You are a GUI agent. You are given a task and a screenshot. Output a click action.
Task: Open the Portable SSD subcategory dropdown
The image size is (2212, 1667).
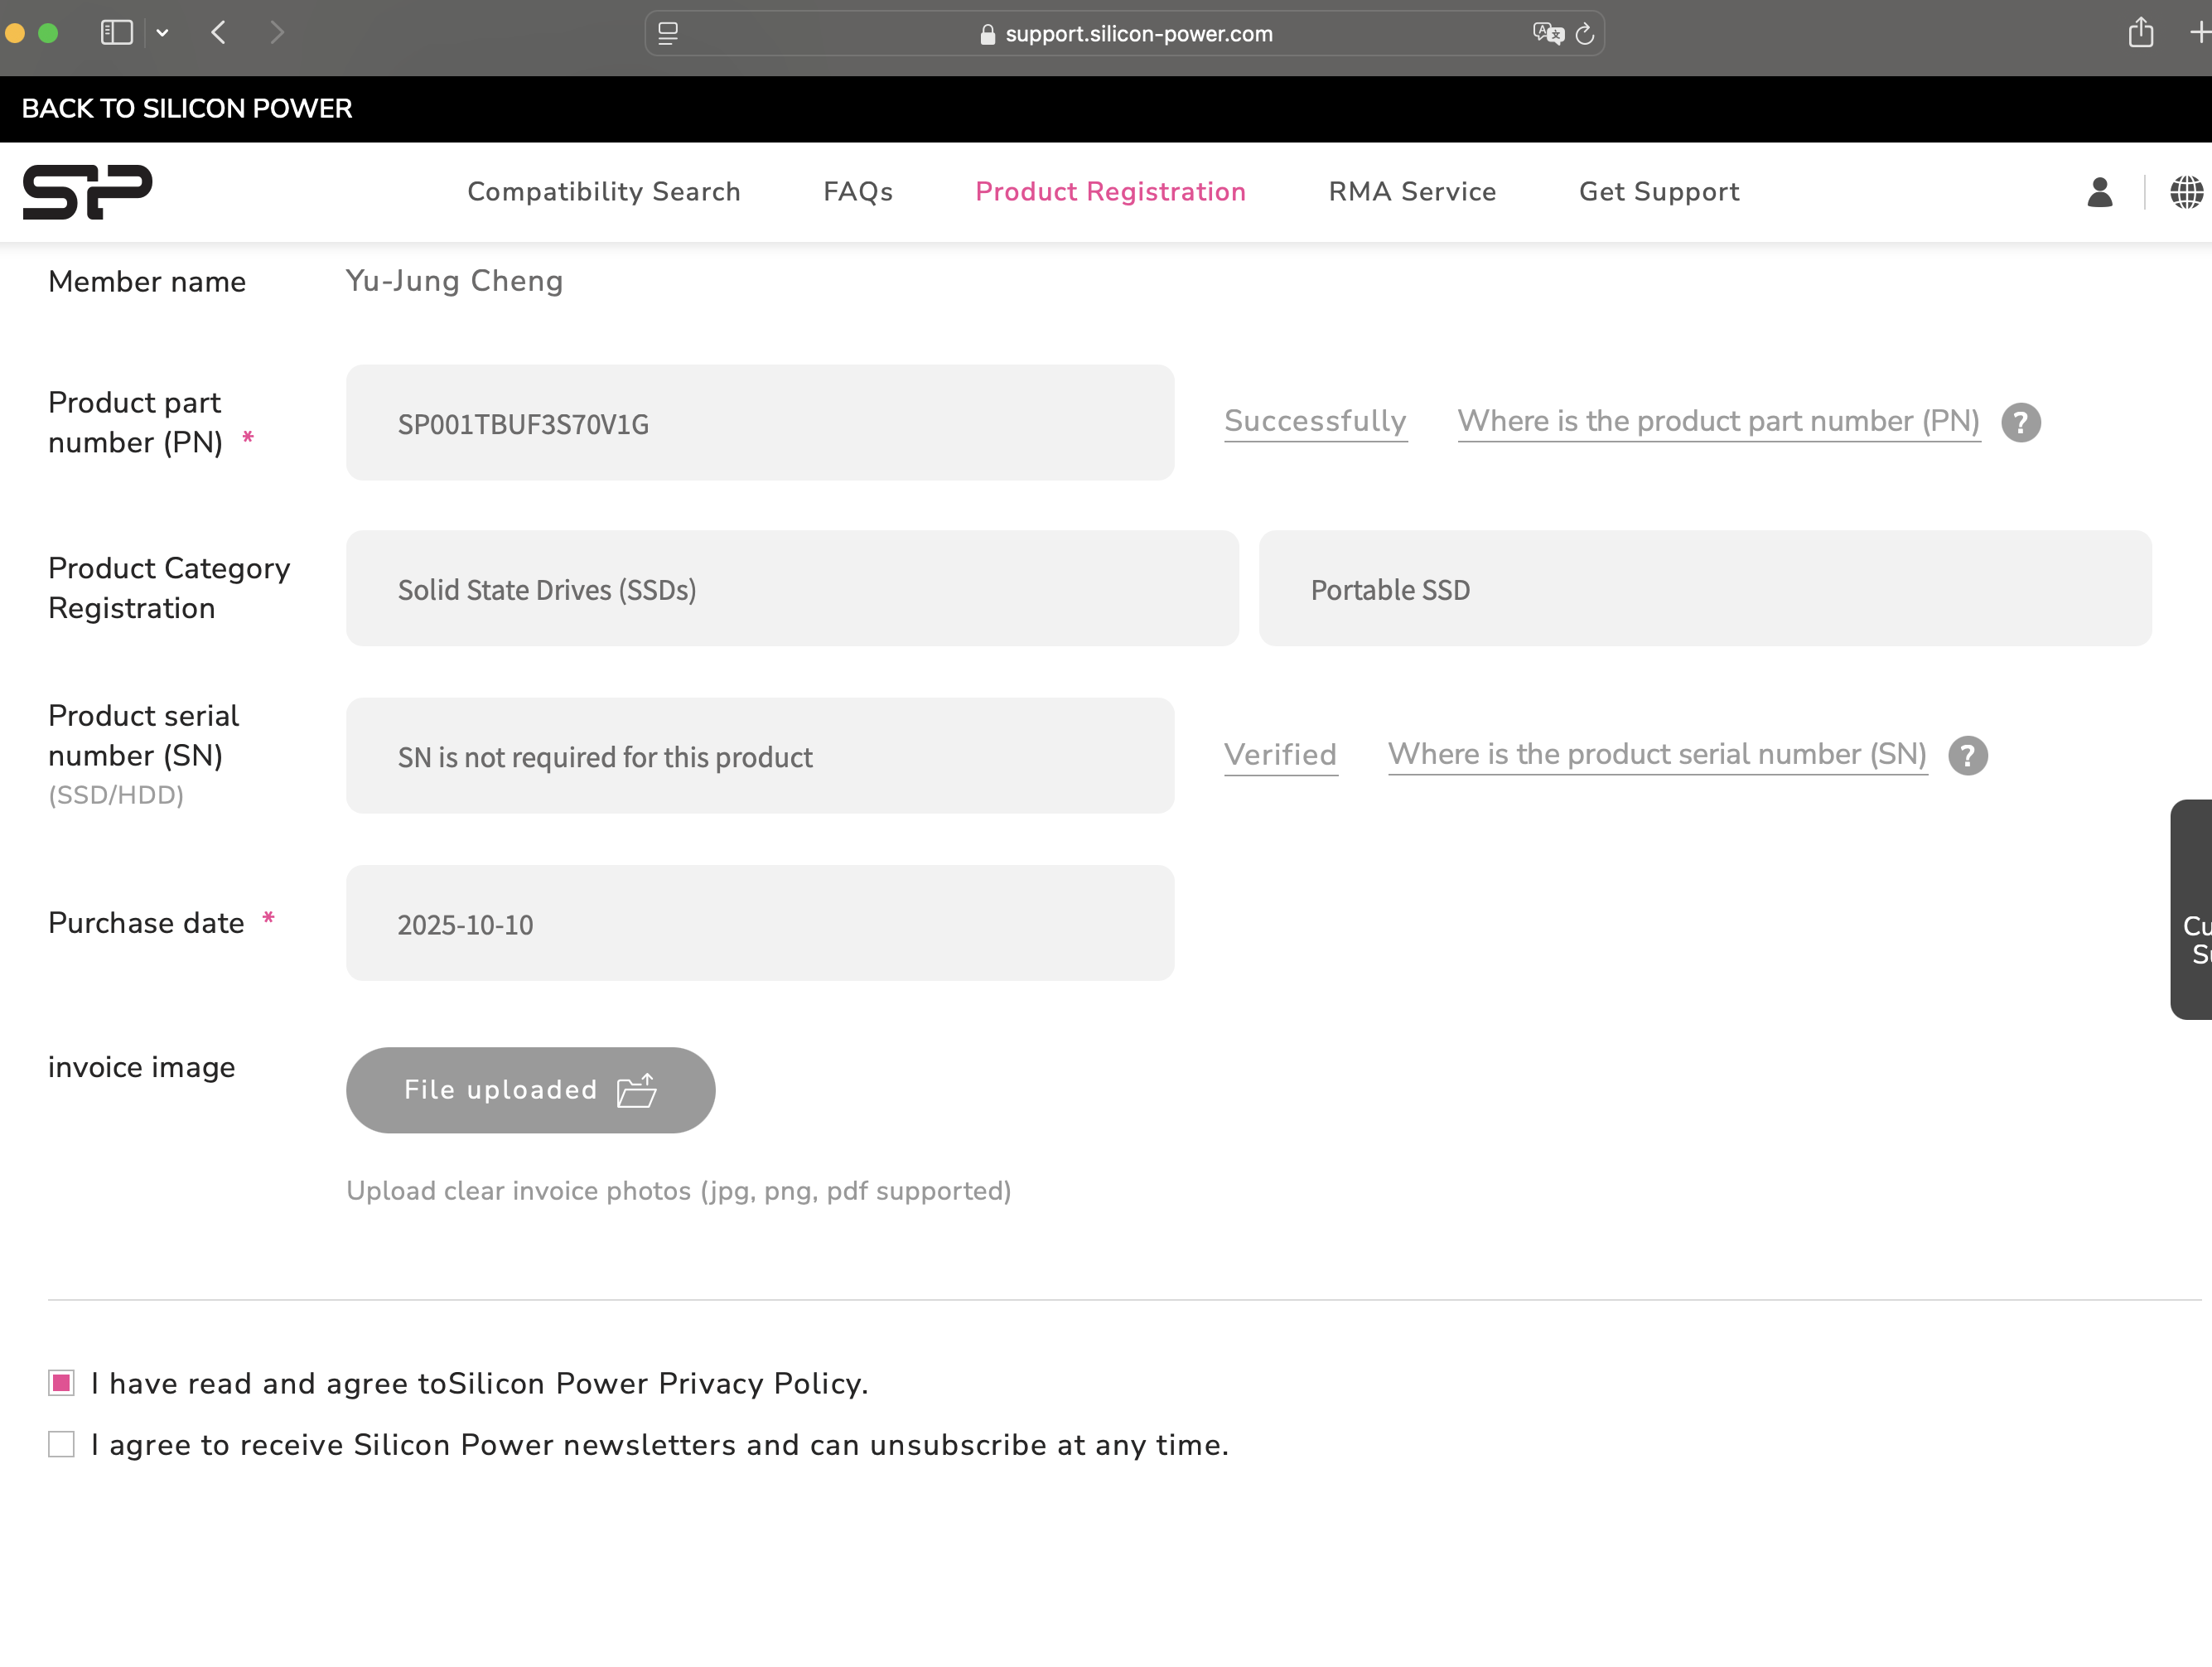1704,588
